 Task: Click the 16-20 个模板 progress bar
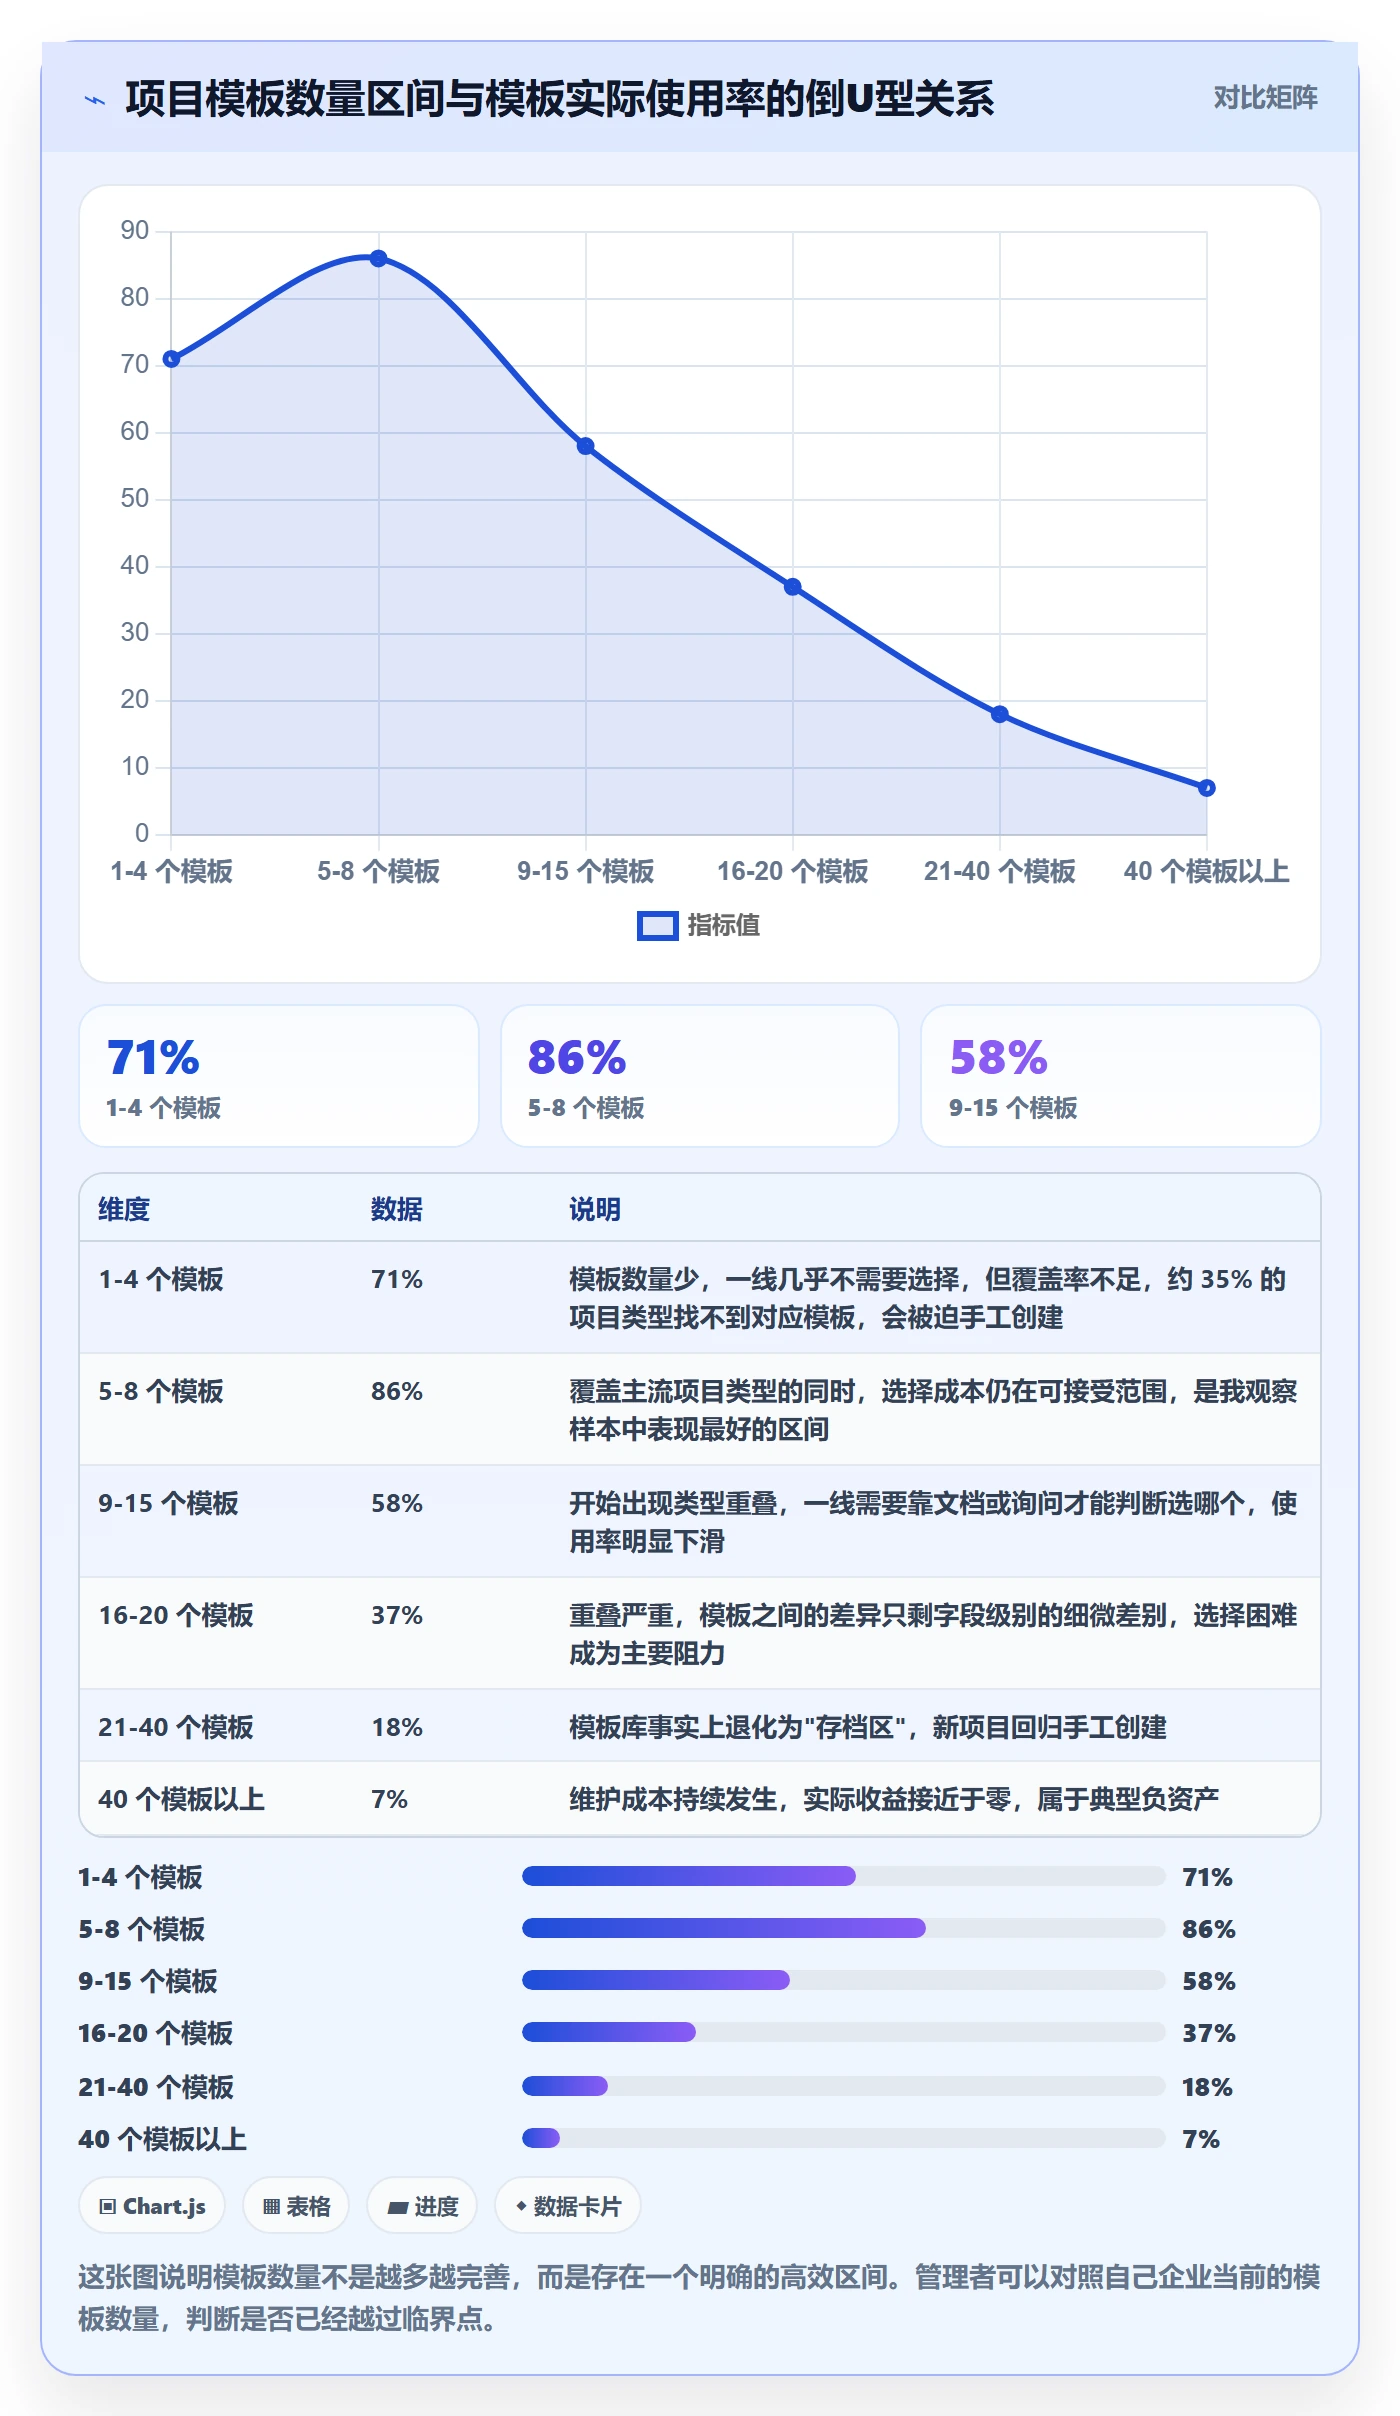(x=844, y=2032)
